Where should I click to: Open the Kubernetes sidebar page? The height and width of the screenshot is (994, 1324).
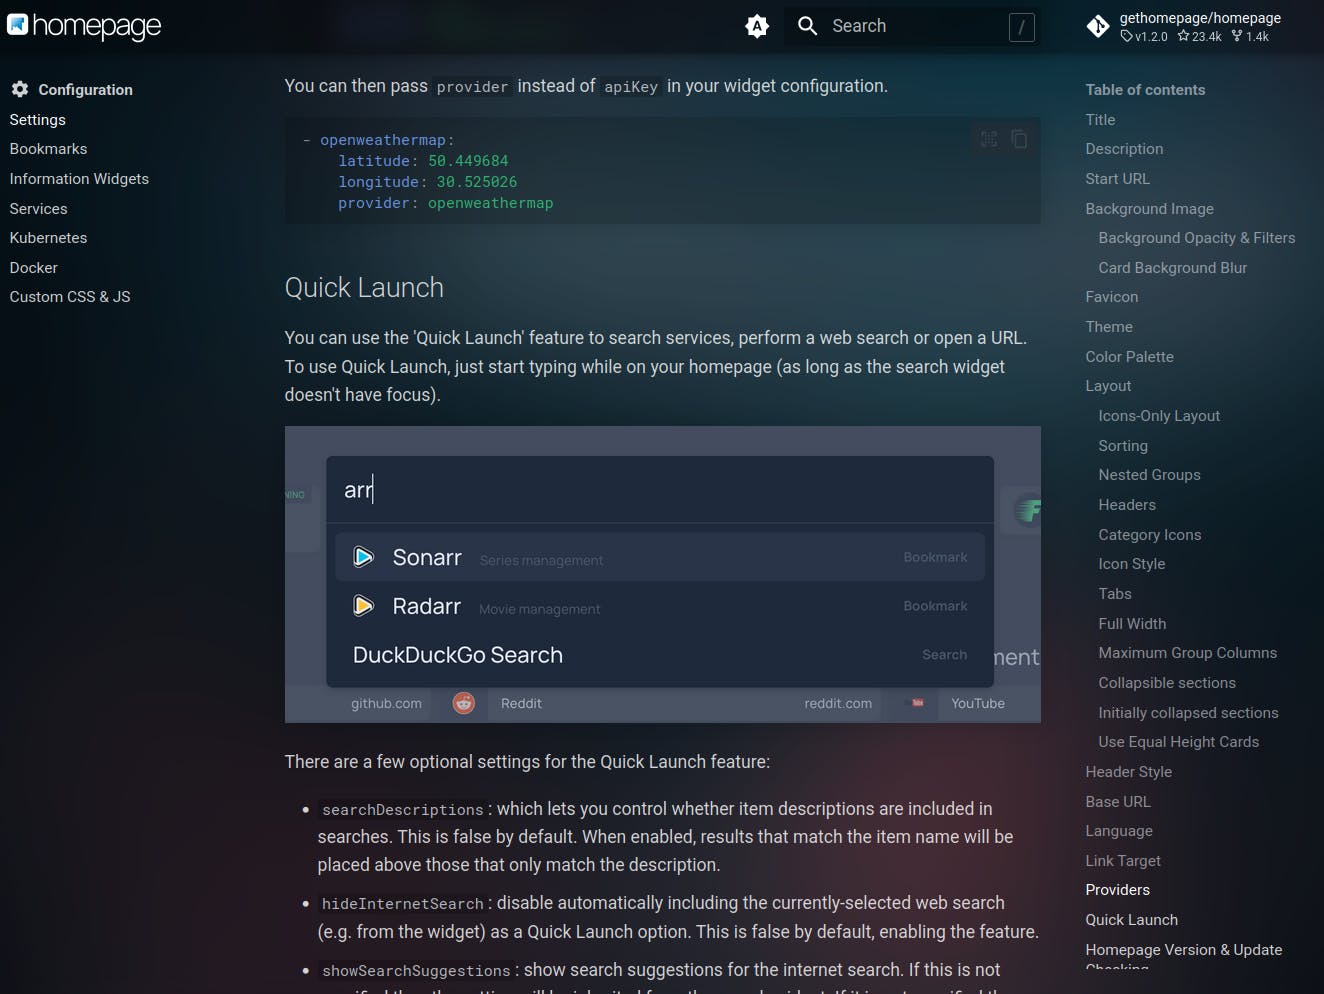pyautogui.click(x=48, y=238)
